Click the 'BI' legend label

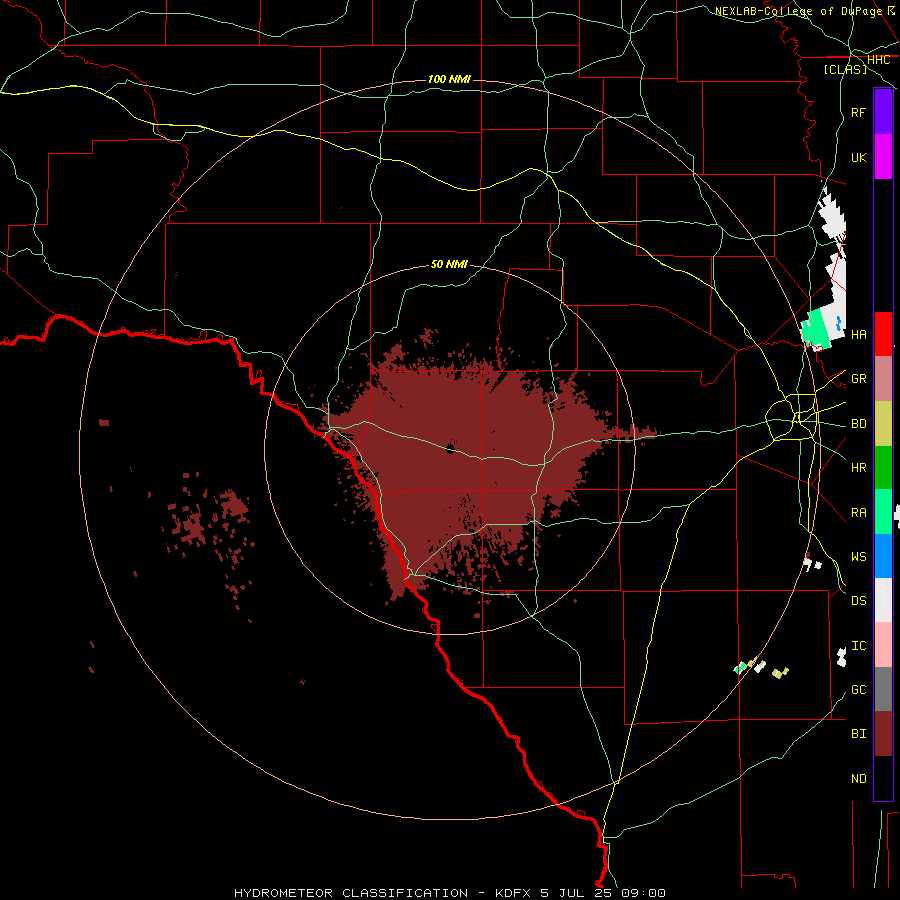858,734
